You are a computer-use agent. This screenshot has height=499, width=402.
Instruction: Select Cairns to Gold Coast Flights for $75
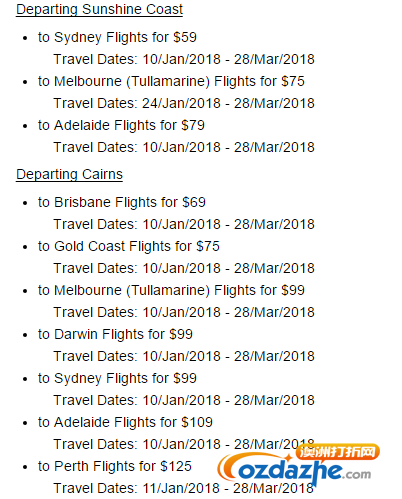[x=129, y=246]
